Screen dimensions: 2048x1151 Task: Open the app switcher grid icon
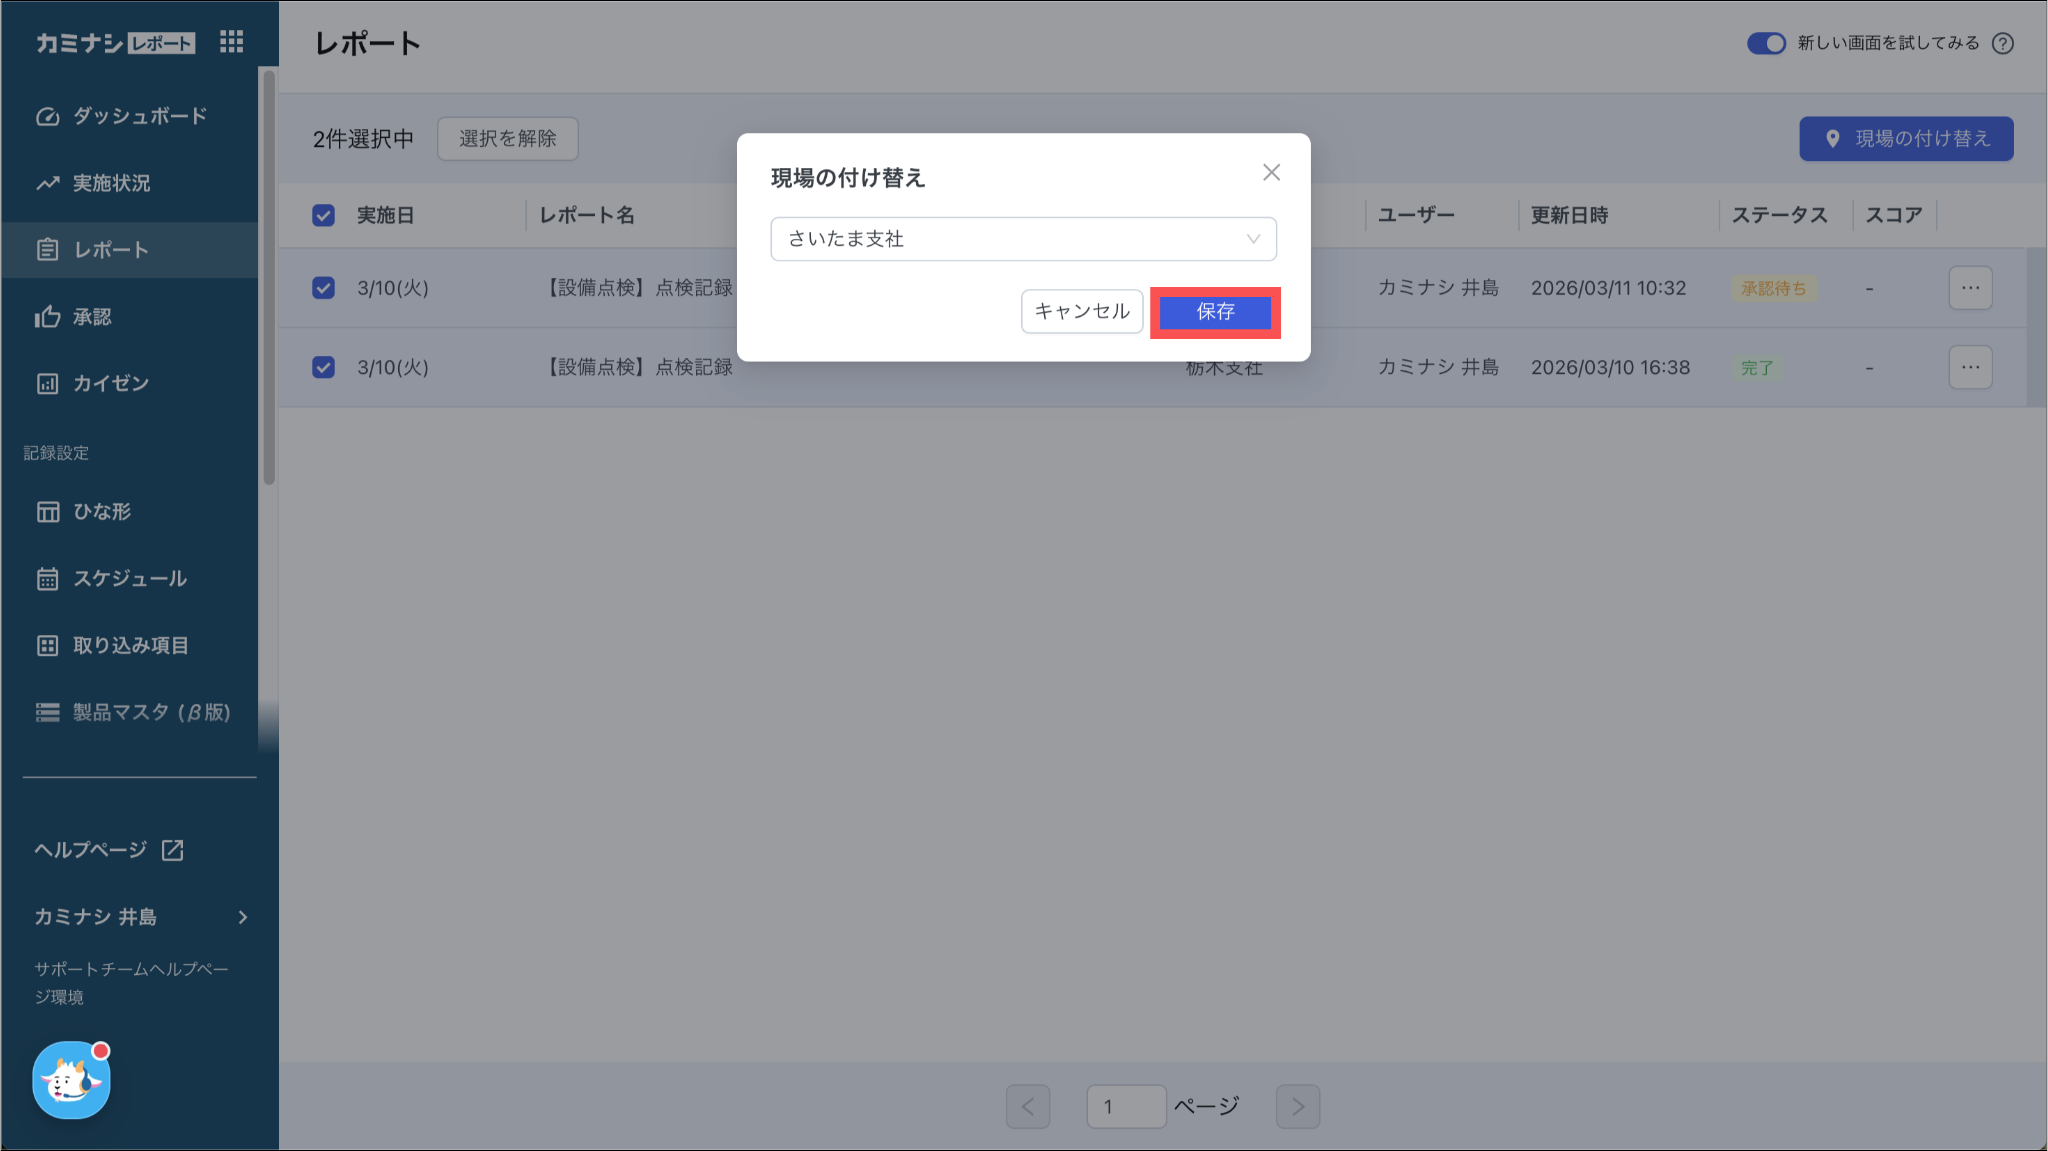click(x=231, y=42)
